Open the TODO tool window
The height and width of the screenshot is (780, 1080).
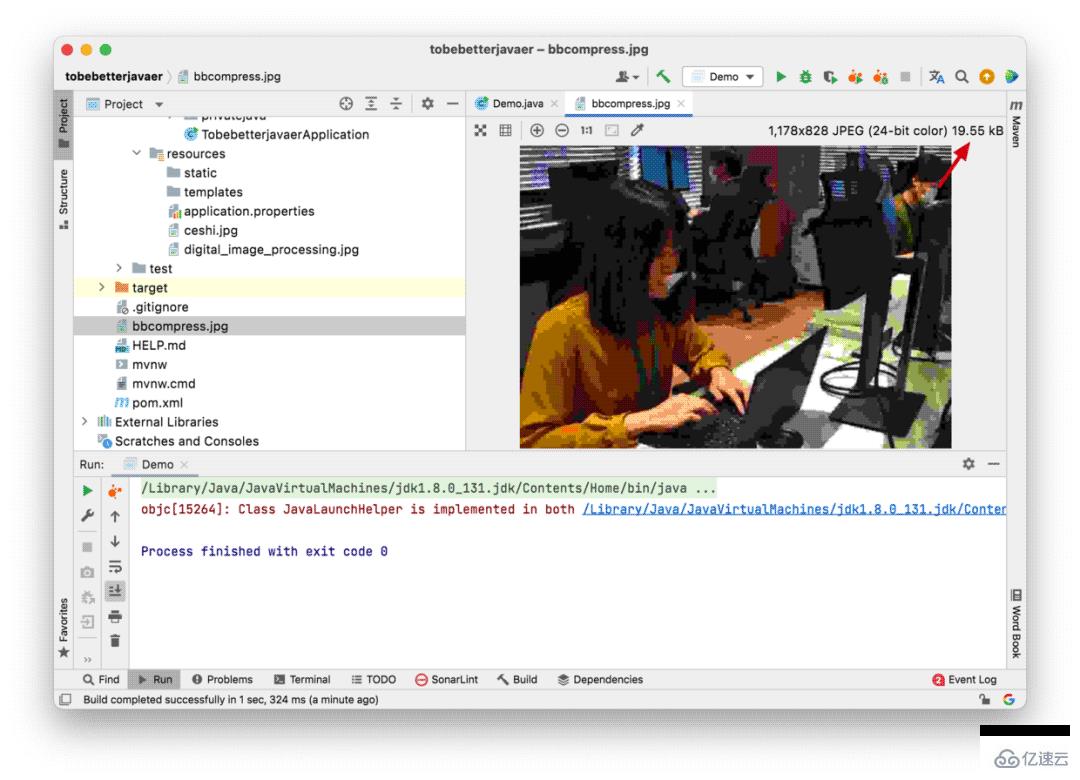coord(374,679)
